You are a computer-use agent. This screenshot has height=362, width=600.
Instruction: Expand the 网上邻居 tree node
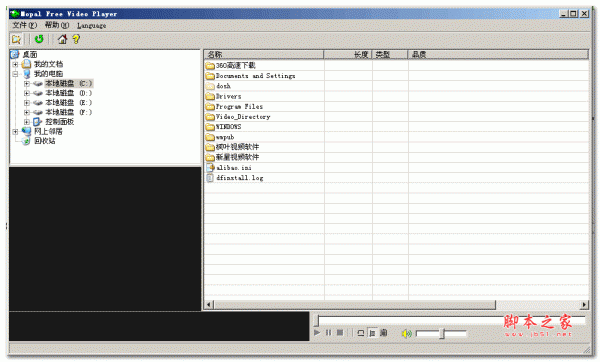pyautogui.click(x=15, y=131)
